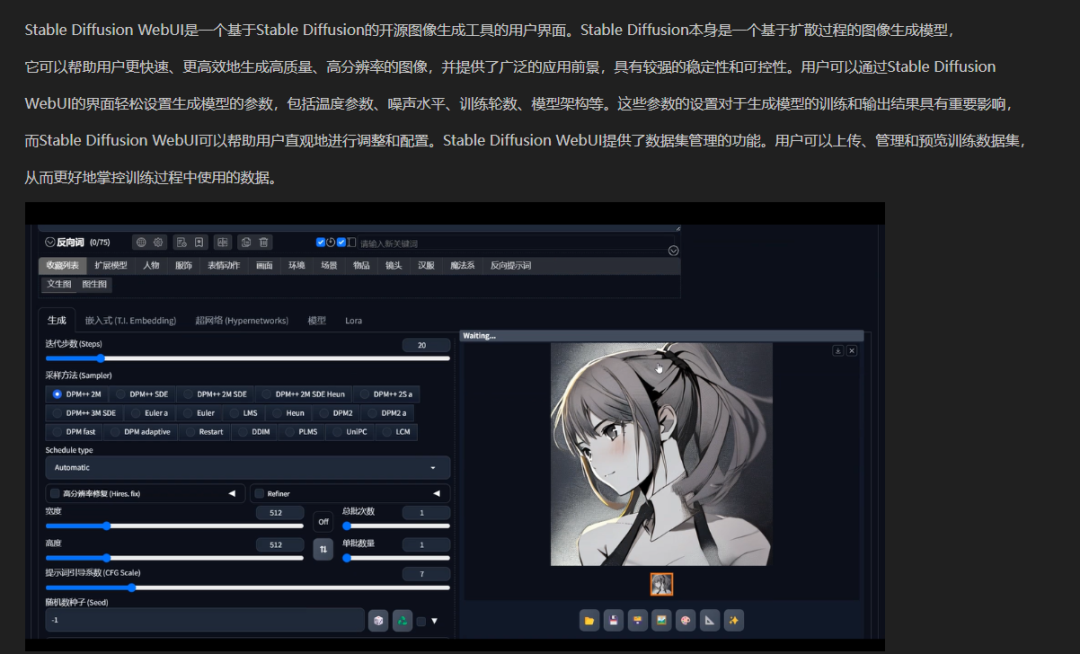Click the translate icon in the negative prompt toolbar
The height and width of the screenshot is (654, 1080).
pyautogui.click(x=222, y=242)
